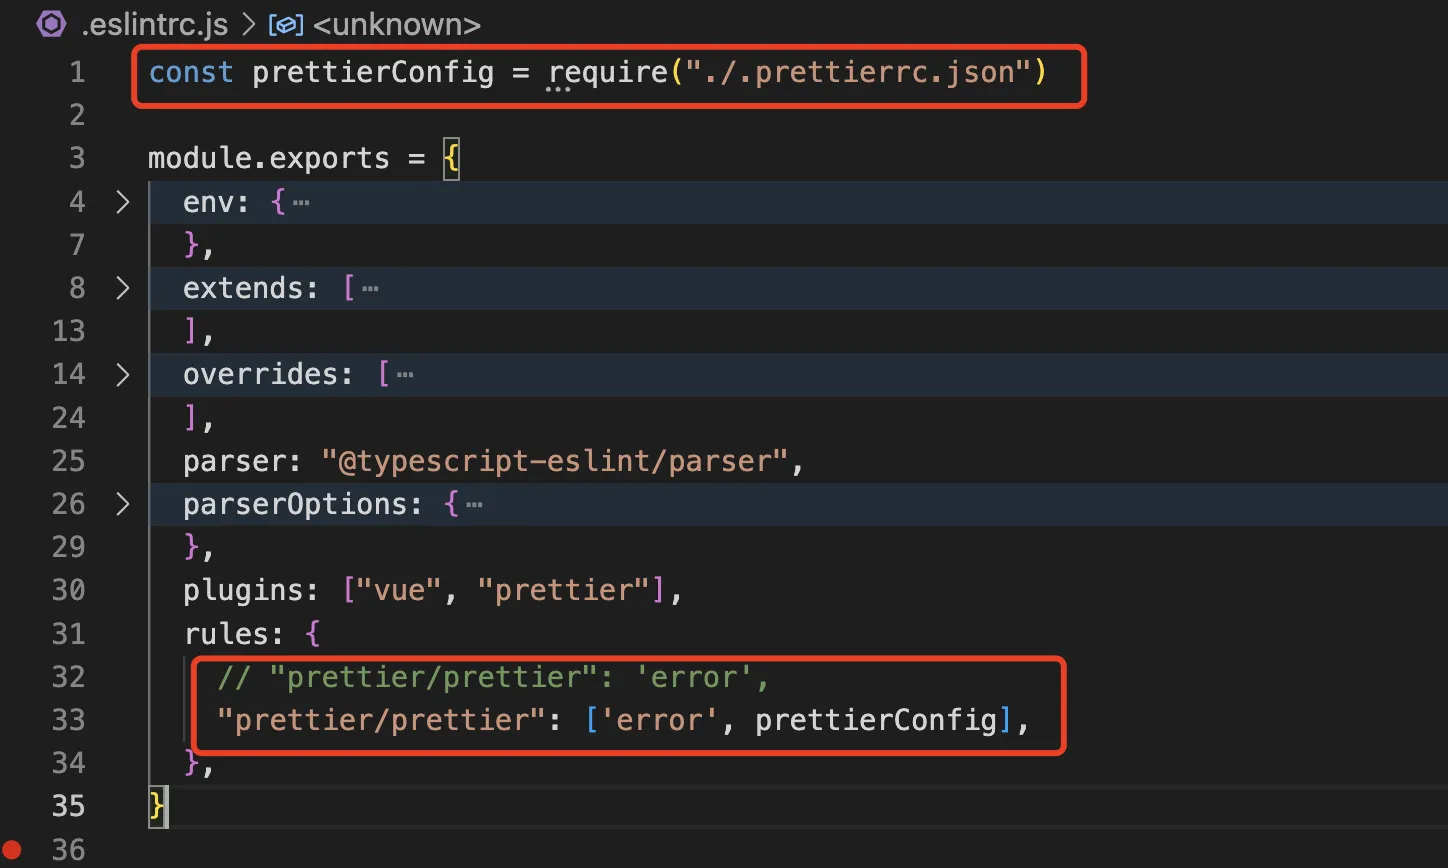Click "prettier/prettier" key on line 33
Viewport: 1448px width, 868px height.
click(382, 720)
